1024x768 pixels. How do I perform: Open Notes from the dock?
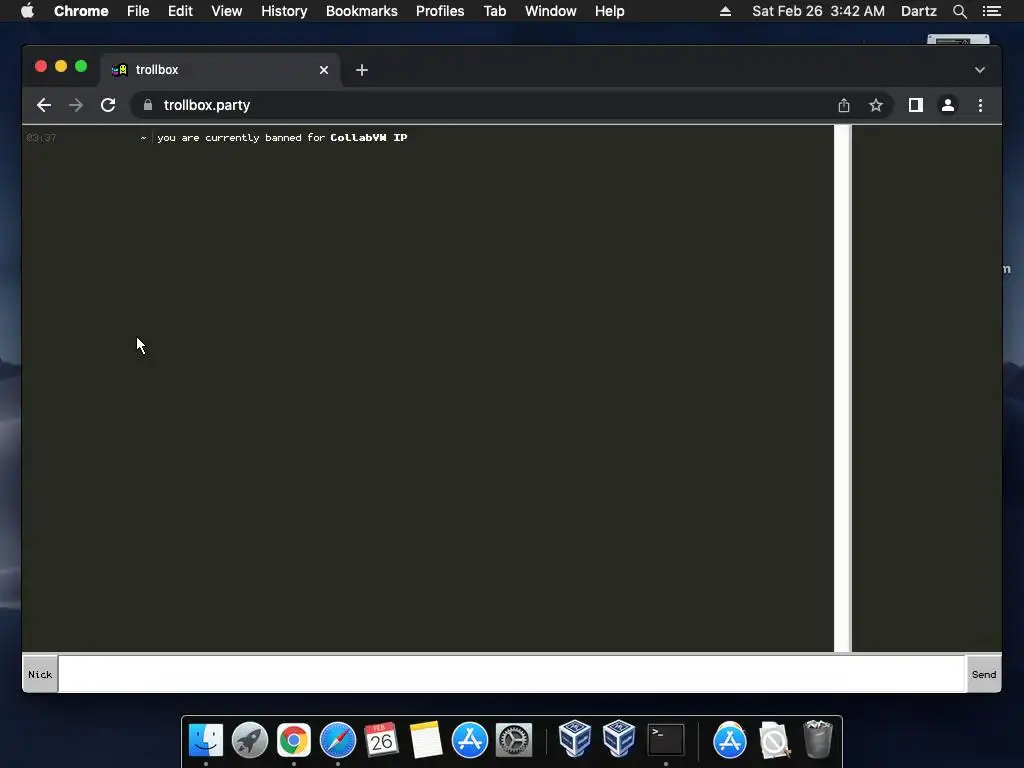point(426,741)
